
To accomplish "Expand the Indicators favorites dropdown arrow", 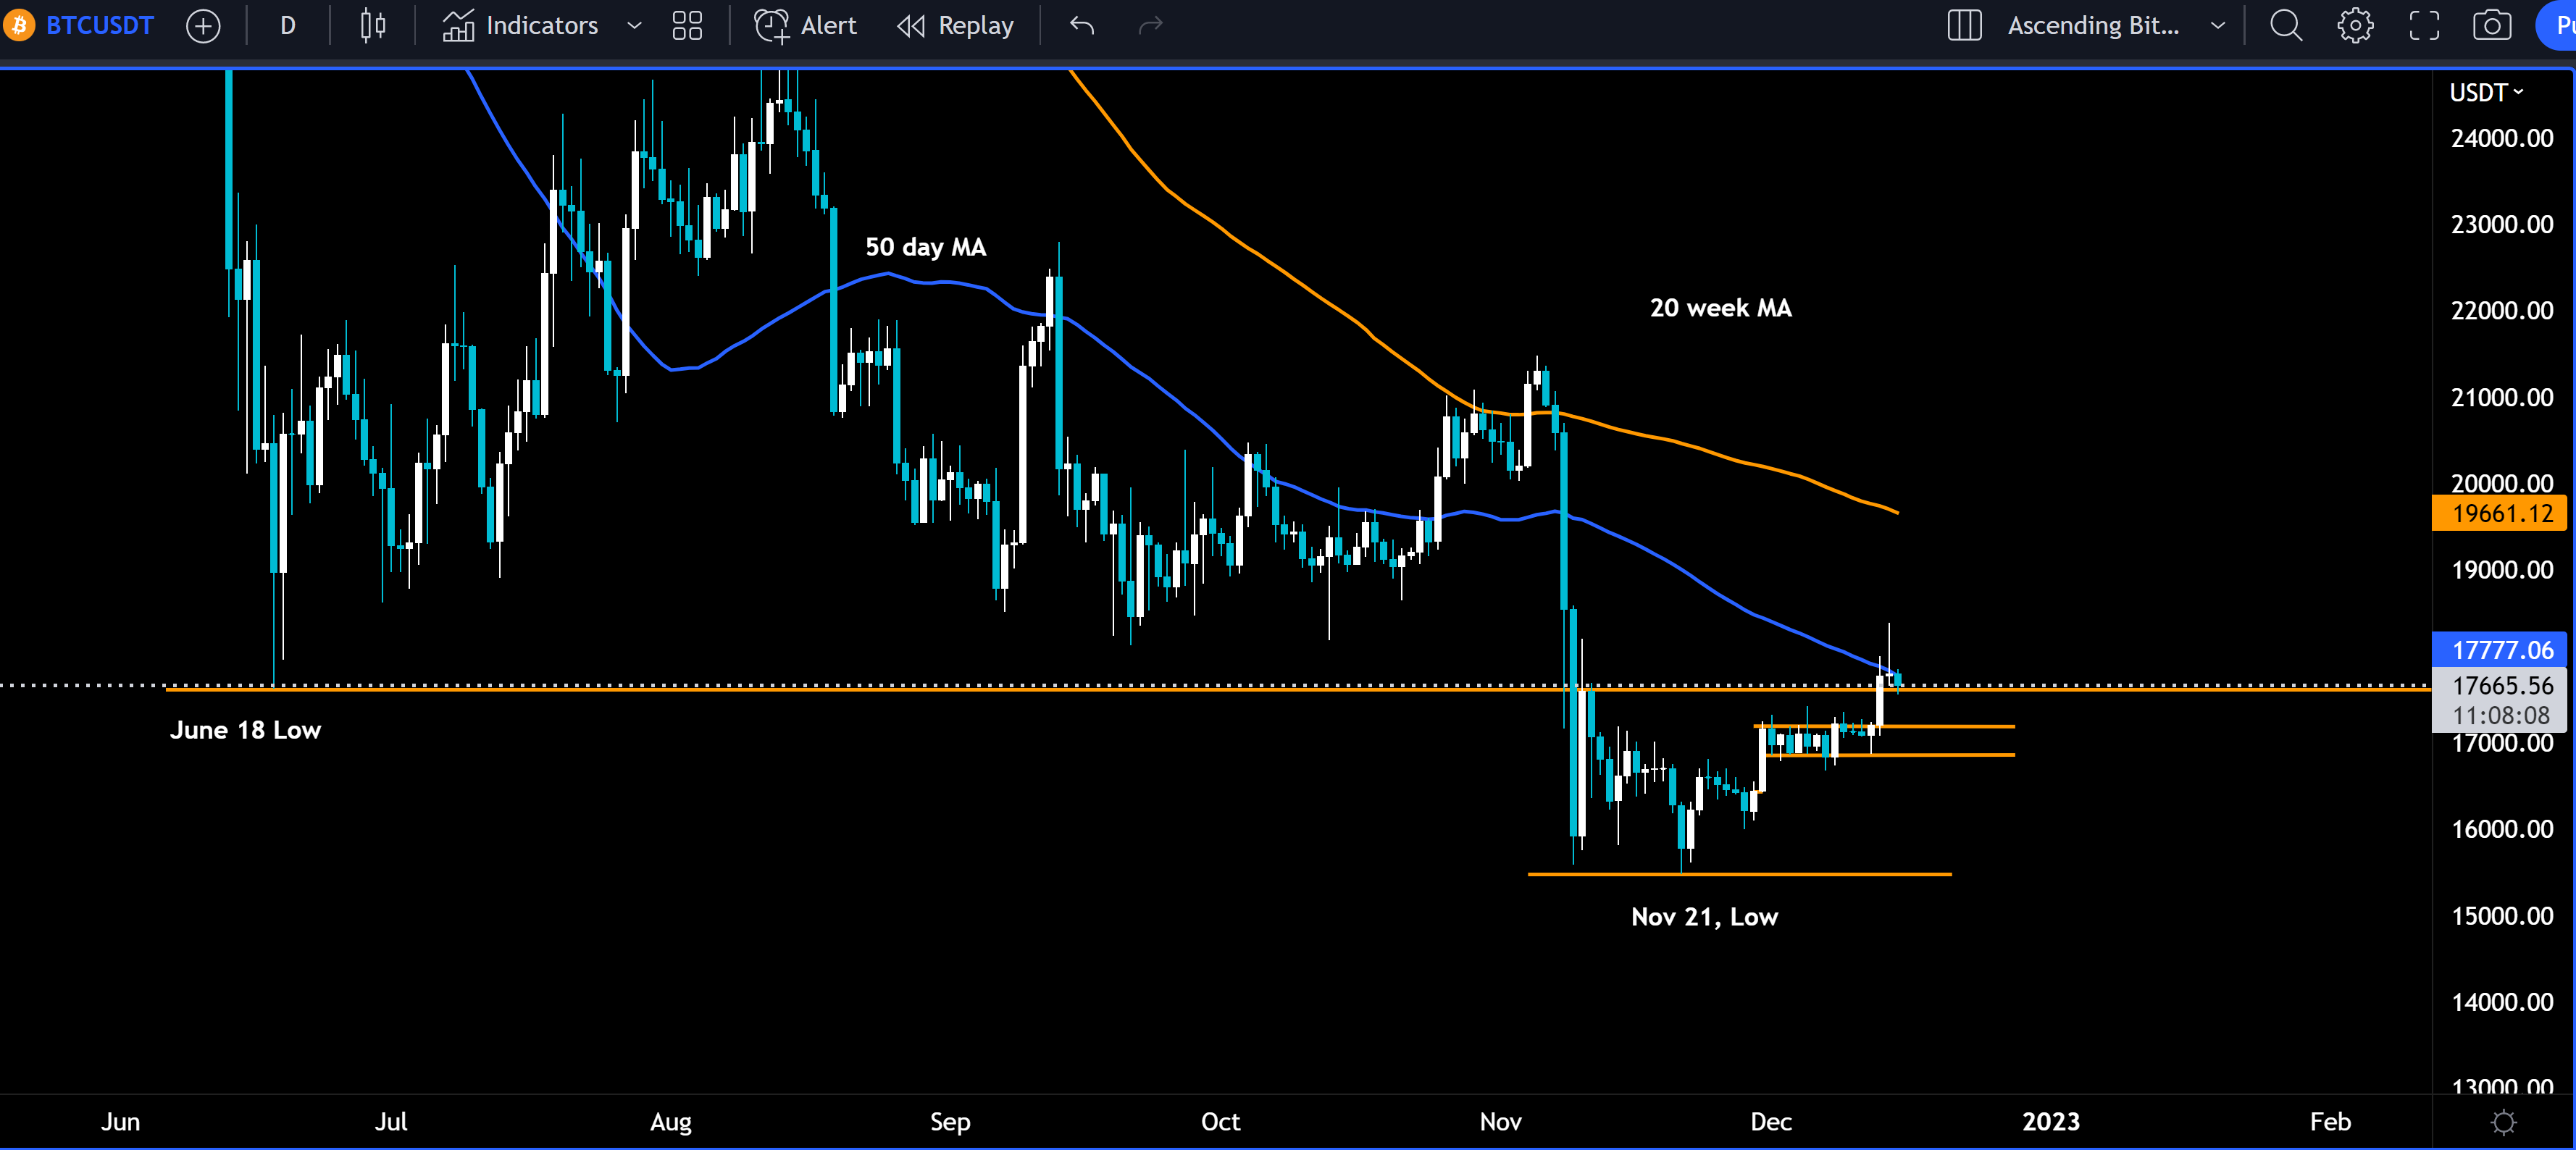I will point(634,26).
